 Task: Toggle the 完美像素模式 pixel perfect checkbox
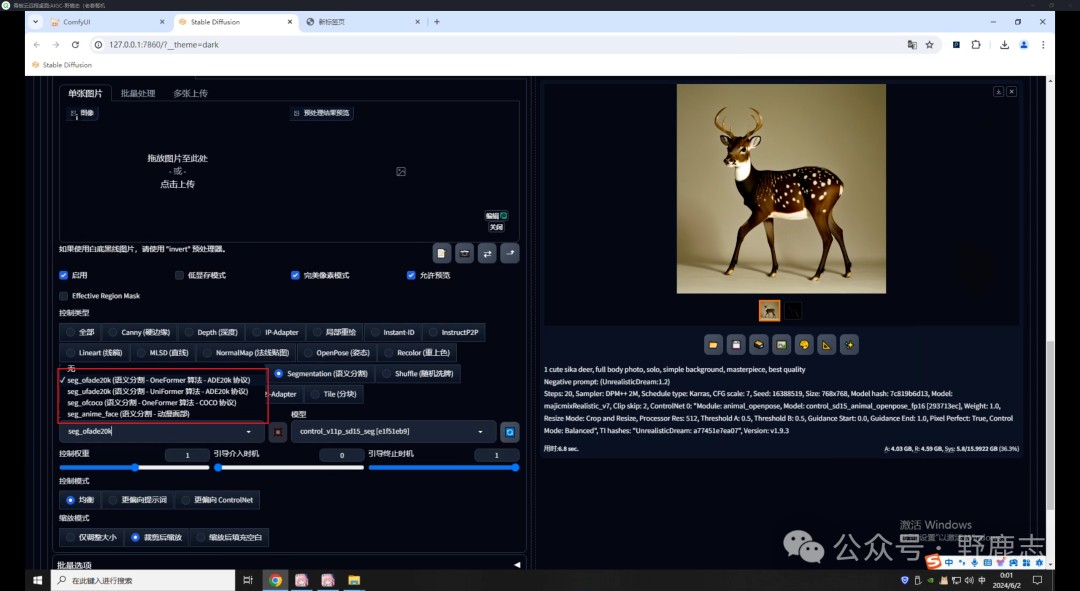295,276
